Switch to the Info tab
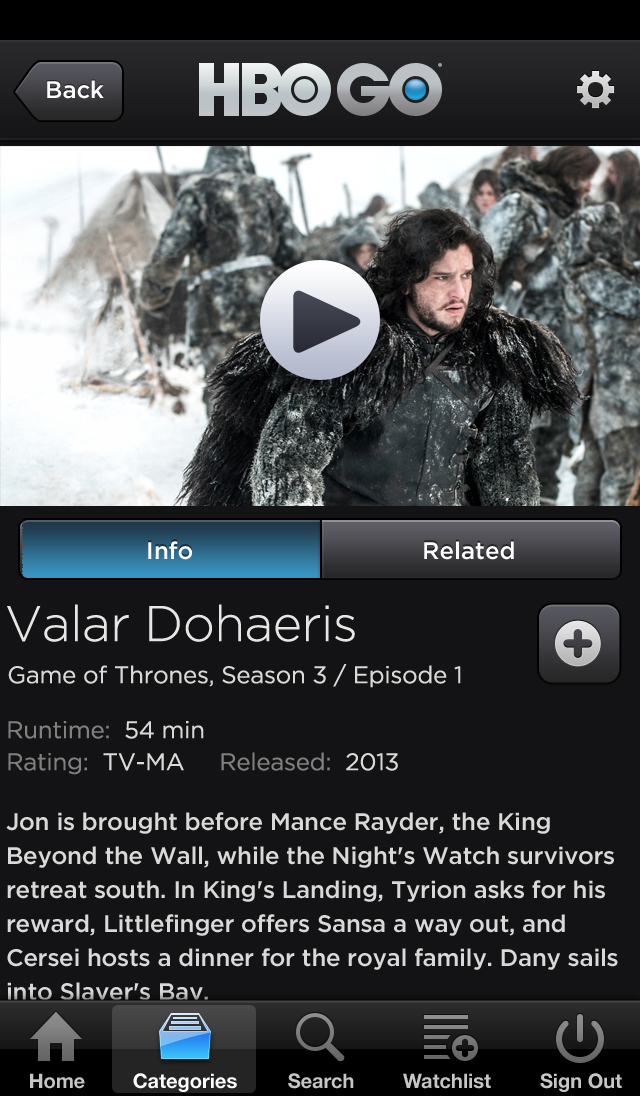The height and width of the screenshot is (1096, 640). point(170,550)
